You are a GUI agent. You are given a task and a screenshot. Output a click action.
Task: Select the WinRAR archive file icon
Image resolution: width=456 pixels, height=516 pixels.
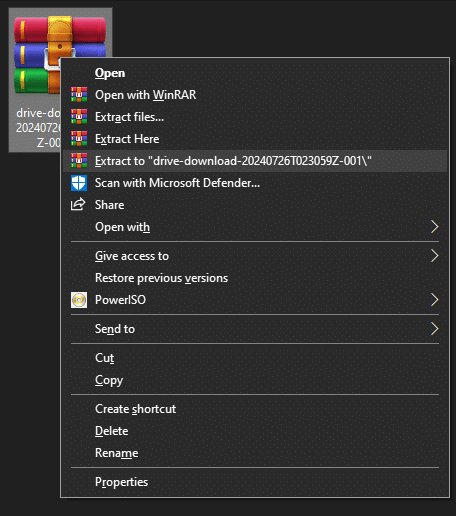[37, 55]
